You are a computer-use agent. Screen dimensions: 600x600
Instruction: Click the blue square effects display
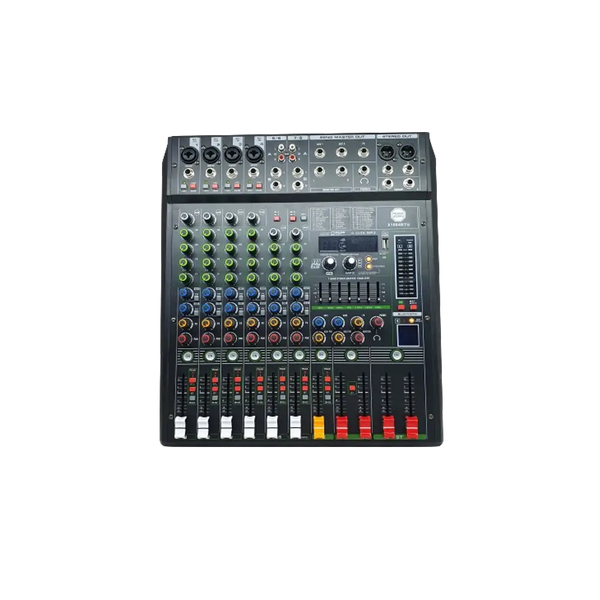tap(407, 335)
